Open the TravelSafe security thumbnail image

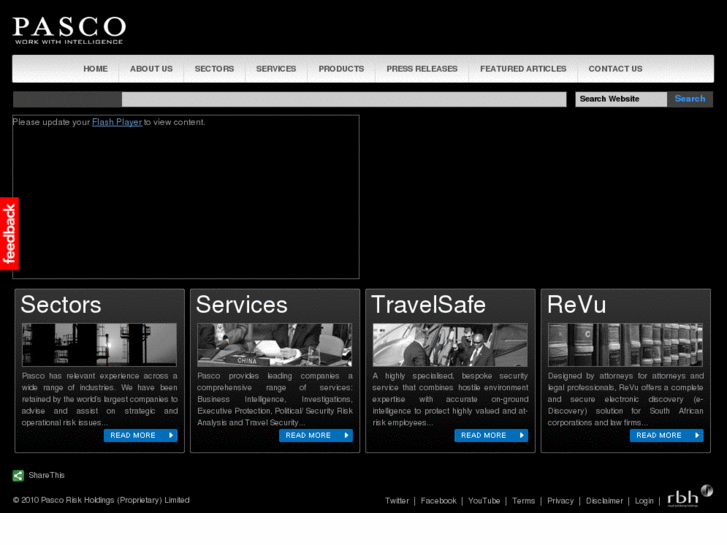[x=450, y=345]
